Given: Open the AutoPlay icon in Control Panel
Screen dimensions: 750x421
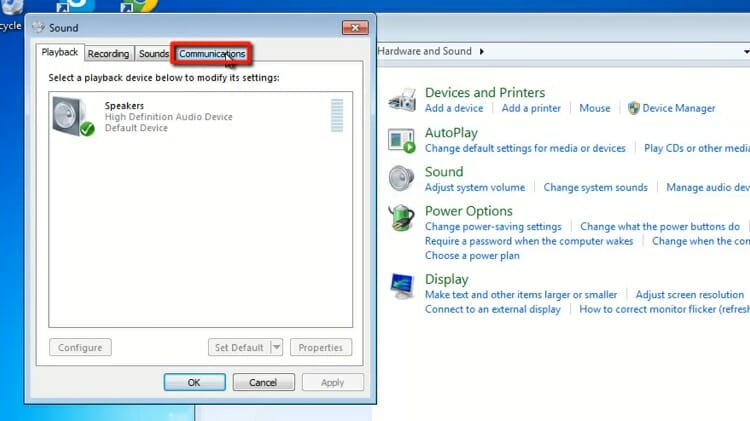Looking at the screenshot, I should coord(401,140).
